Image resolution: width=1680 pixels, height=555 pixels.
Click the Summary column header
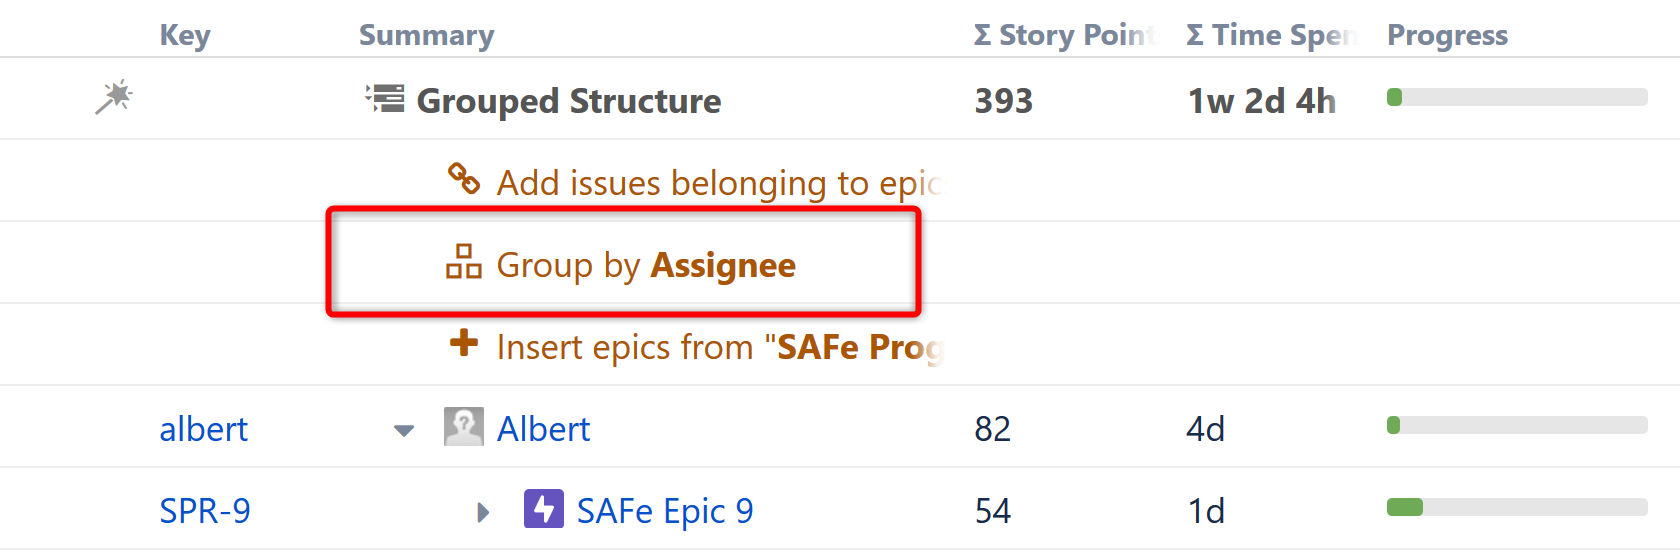tap(426, 35)
